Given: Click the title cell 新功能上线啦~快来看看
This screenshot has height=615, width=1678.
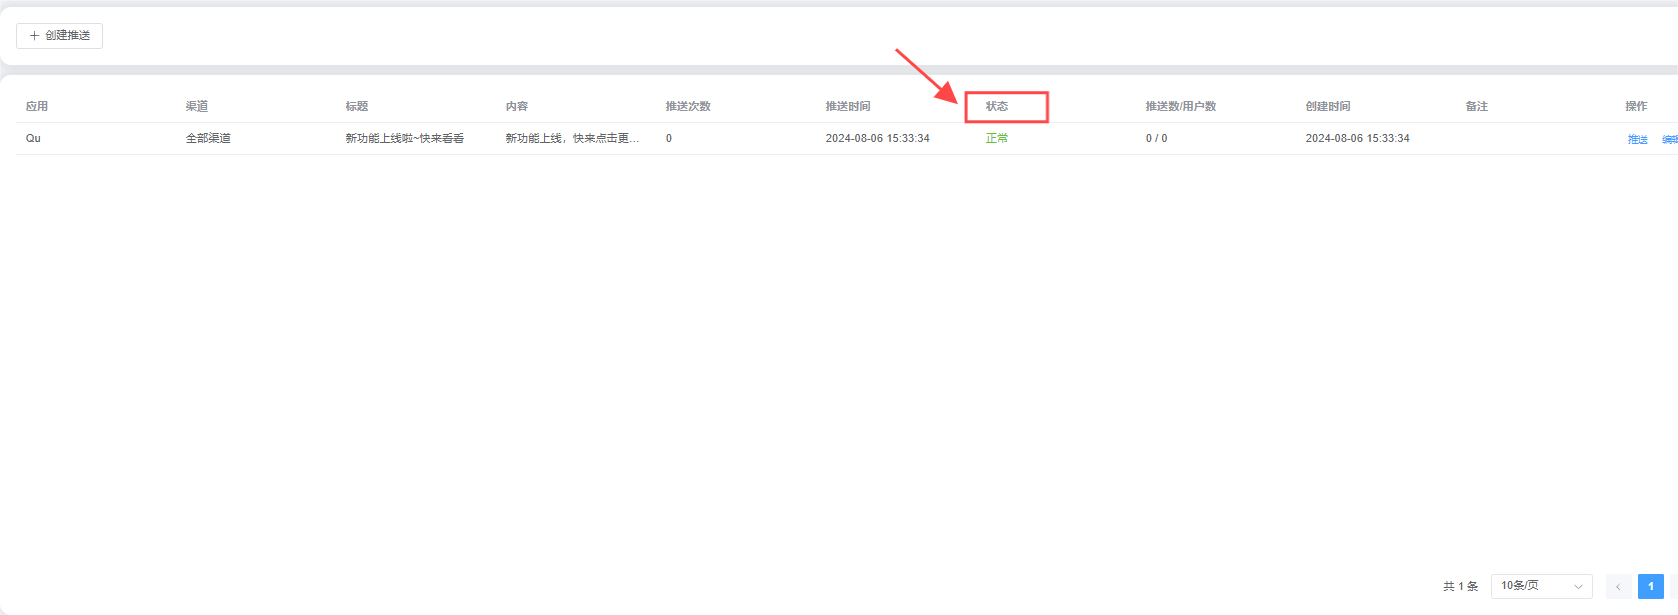Looking at the screenshot, I should pyautogui.click(x=405, y=138).
